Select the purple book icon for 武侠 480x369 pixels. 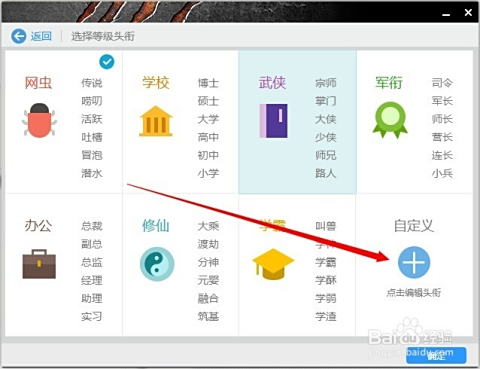[x=273, y=121]
